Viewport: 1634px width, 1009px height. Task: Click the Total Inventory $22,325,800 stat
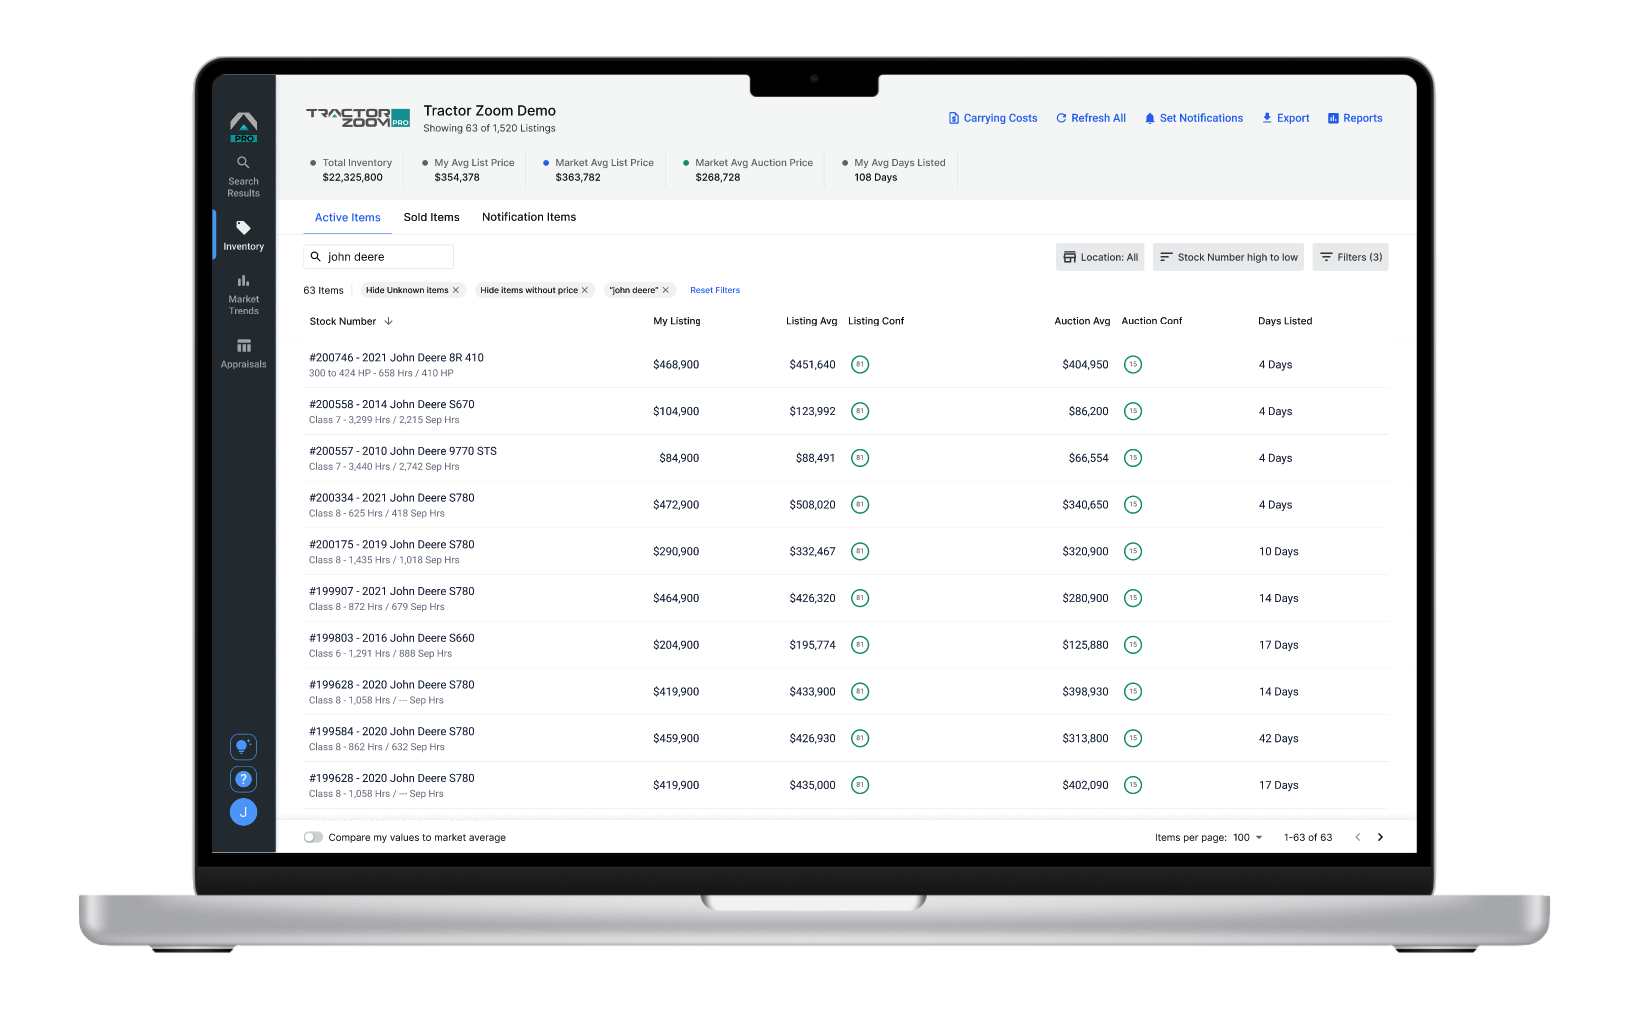[351, 170]
